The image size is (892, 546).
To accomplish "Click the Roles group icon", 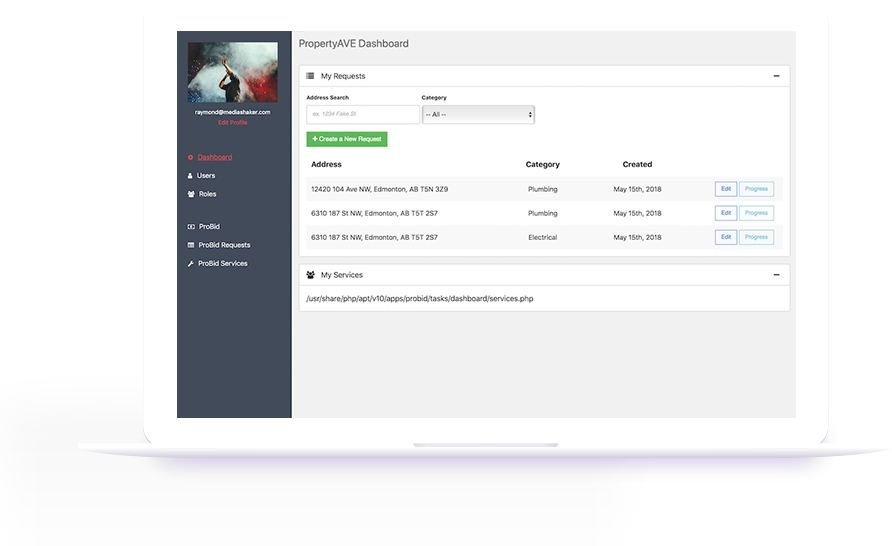I will tap(190, 194).
